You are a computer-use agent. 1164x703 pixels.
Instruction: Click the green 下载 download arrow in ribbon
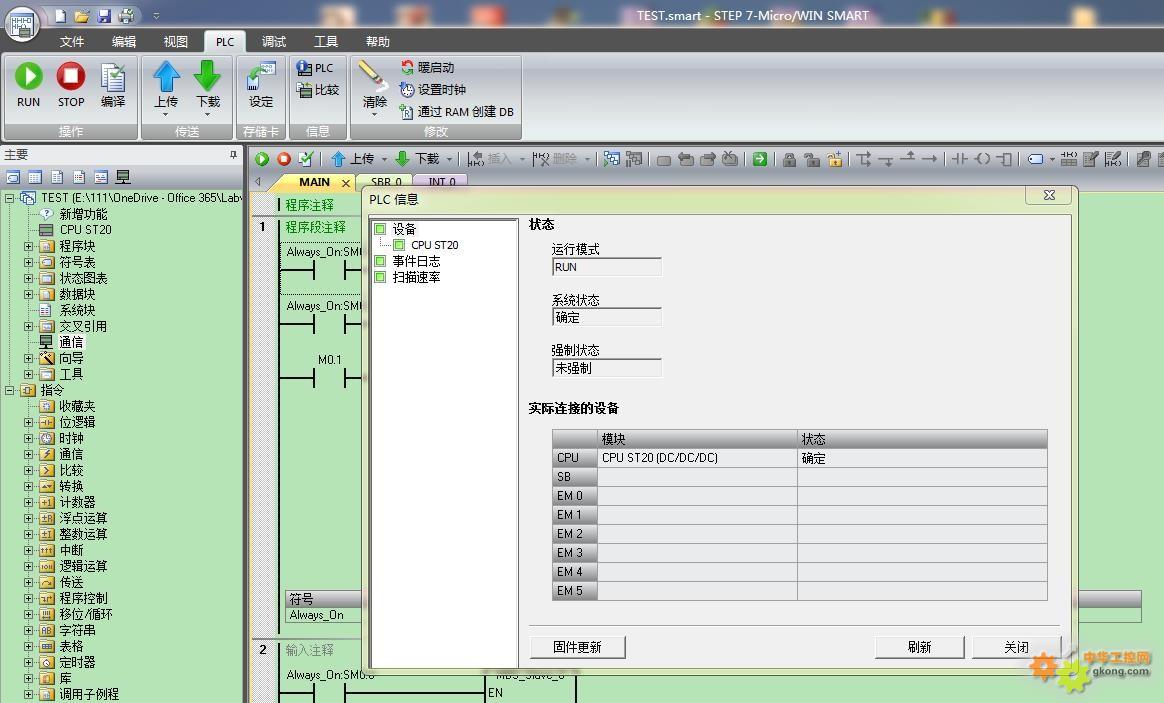point(207,76)
